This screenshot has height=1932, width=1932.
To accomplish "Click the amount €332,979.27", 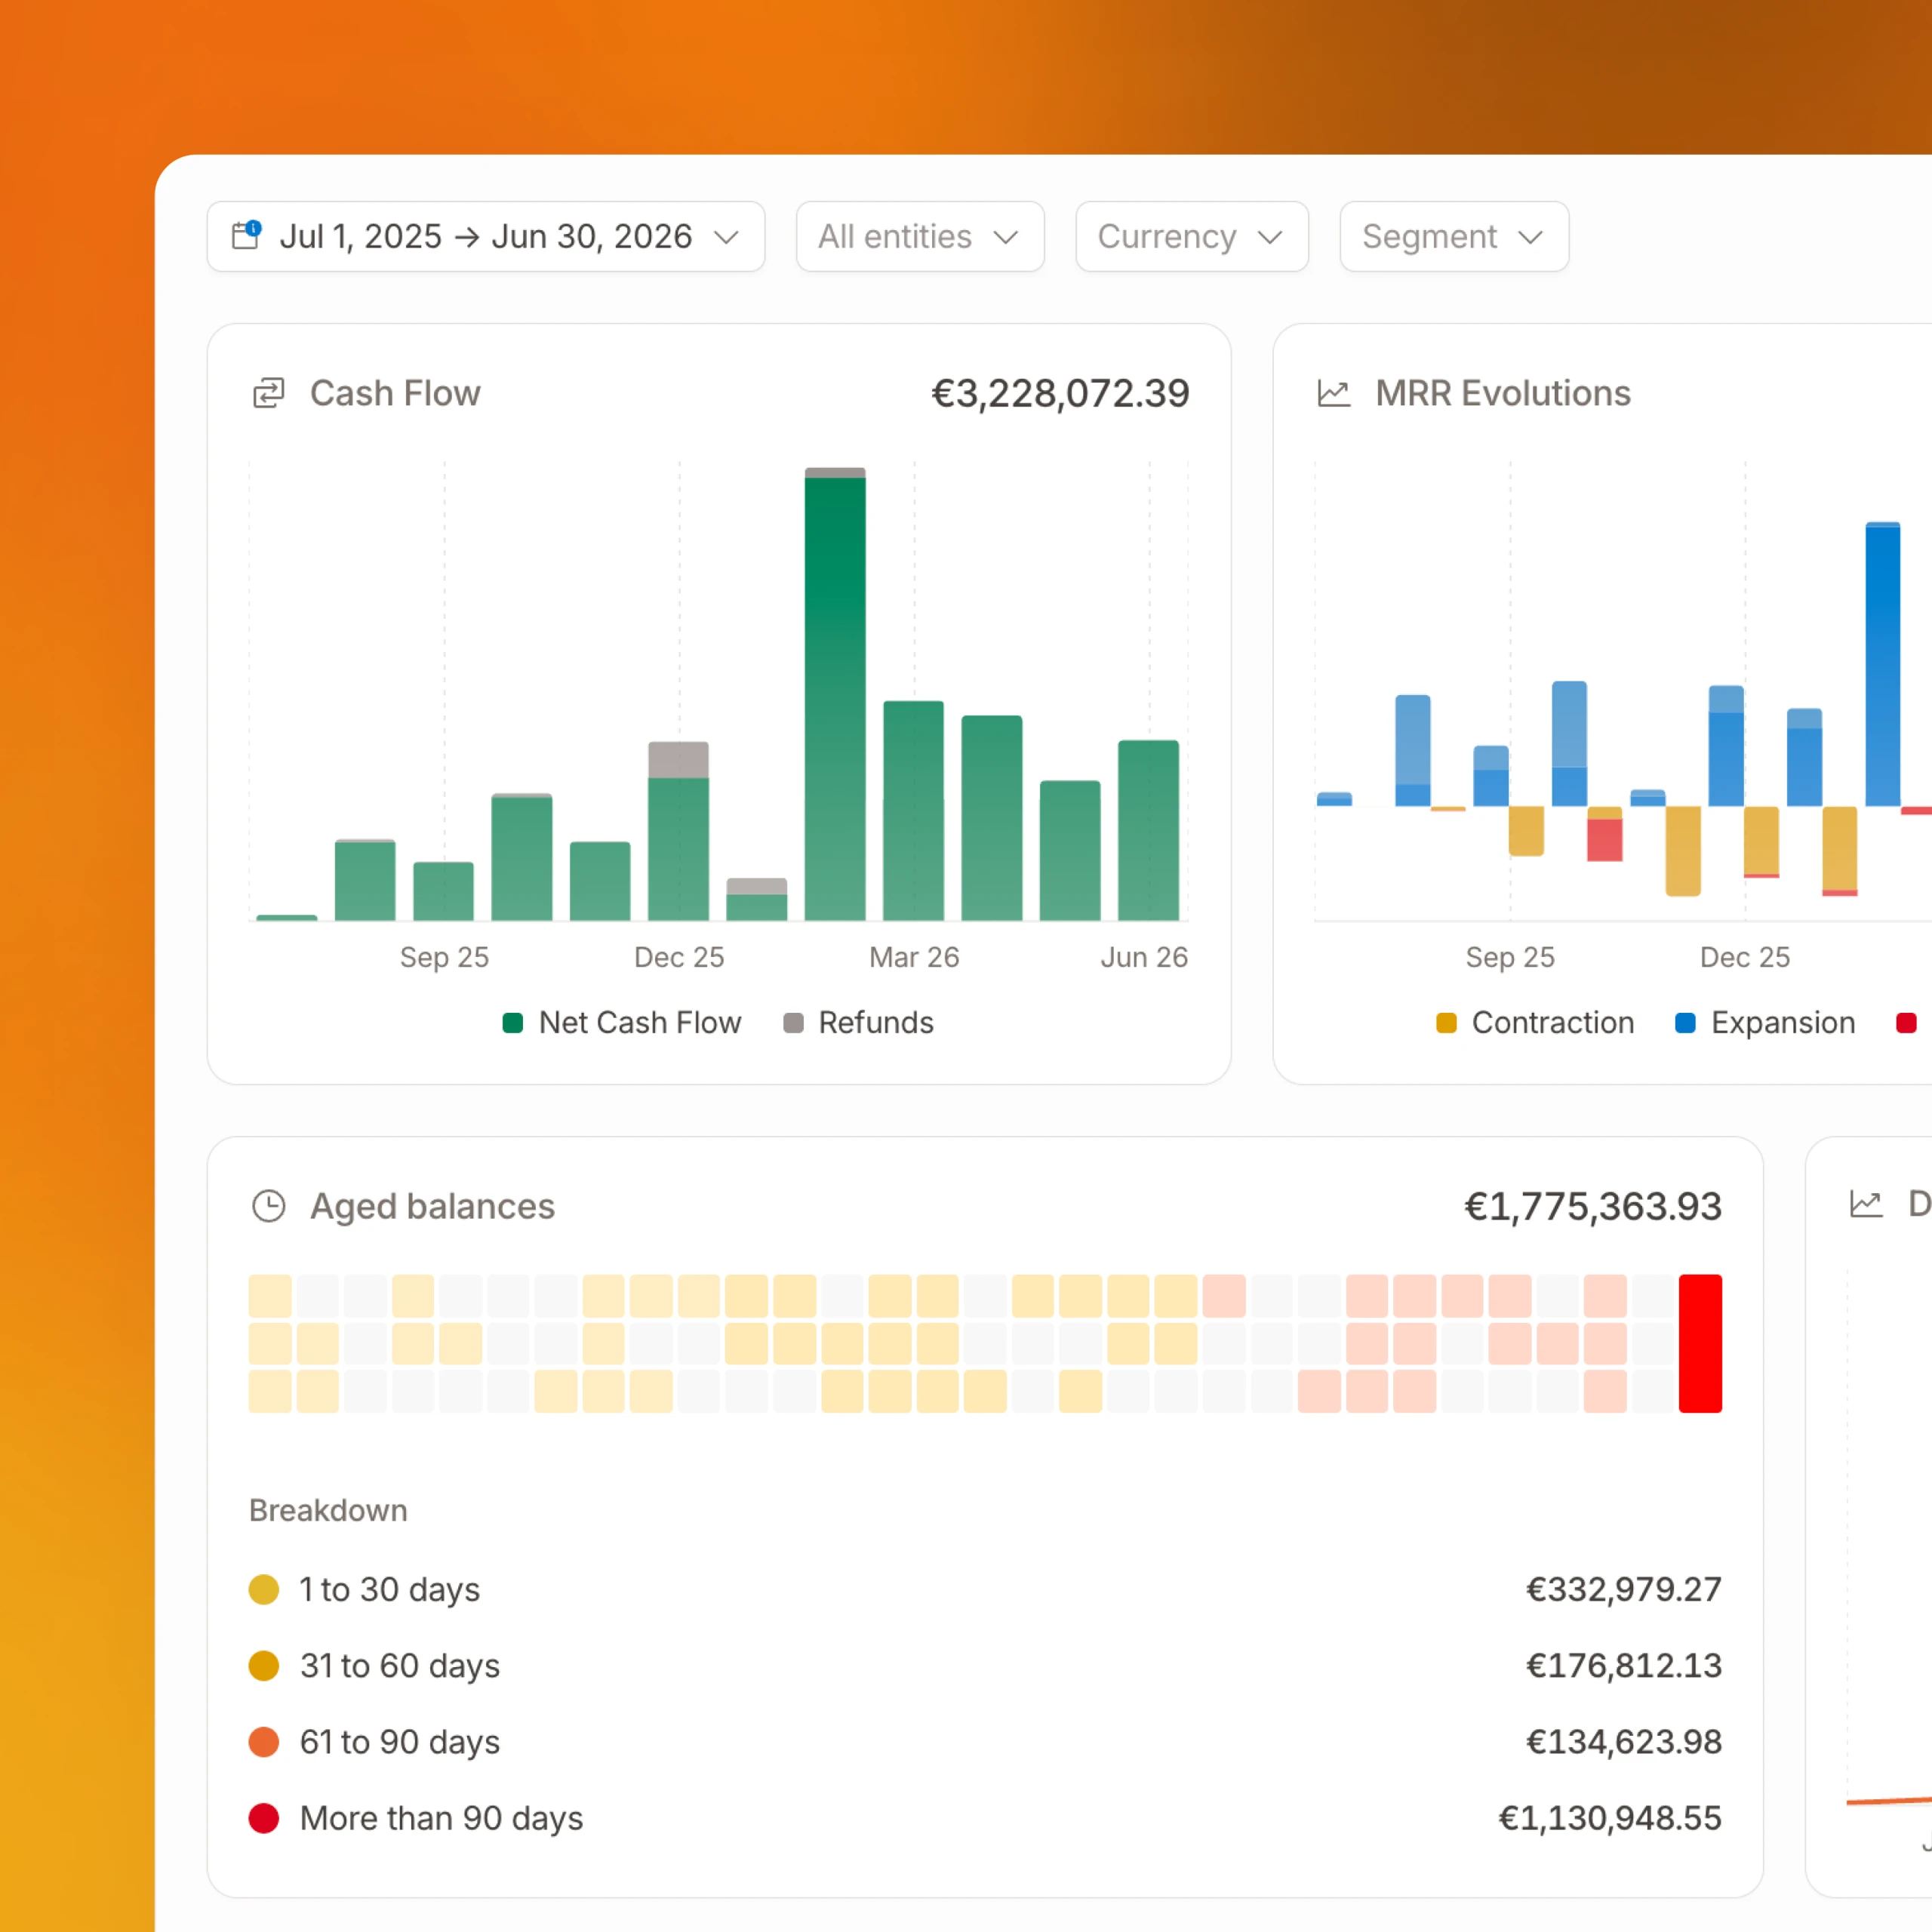I will [1623, 1589].
